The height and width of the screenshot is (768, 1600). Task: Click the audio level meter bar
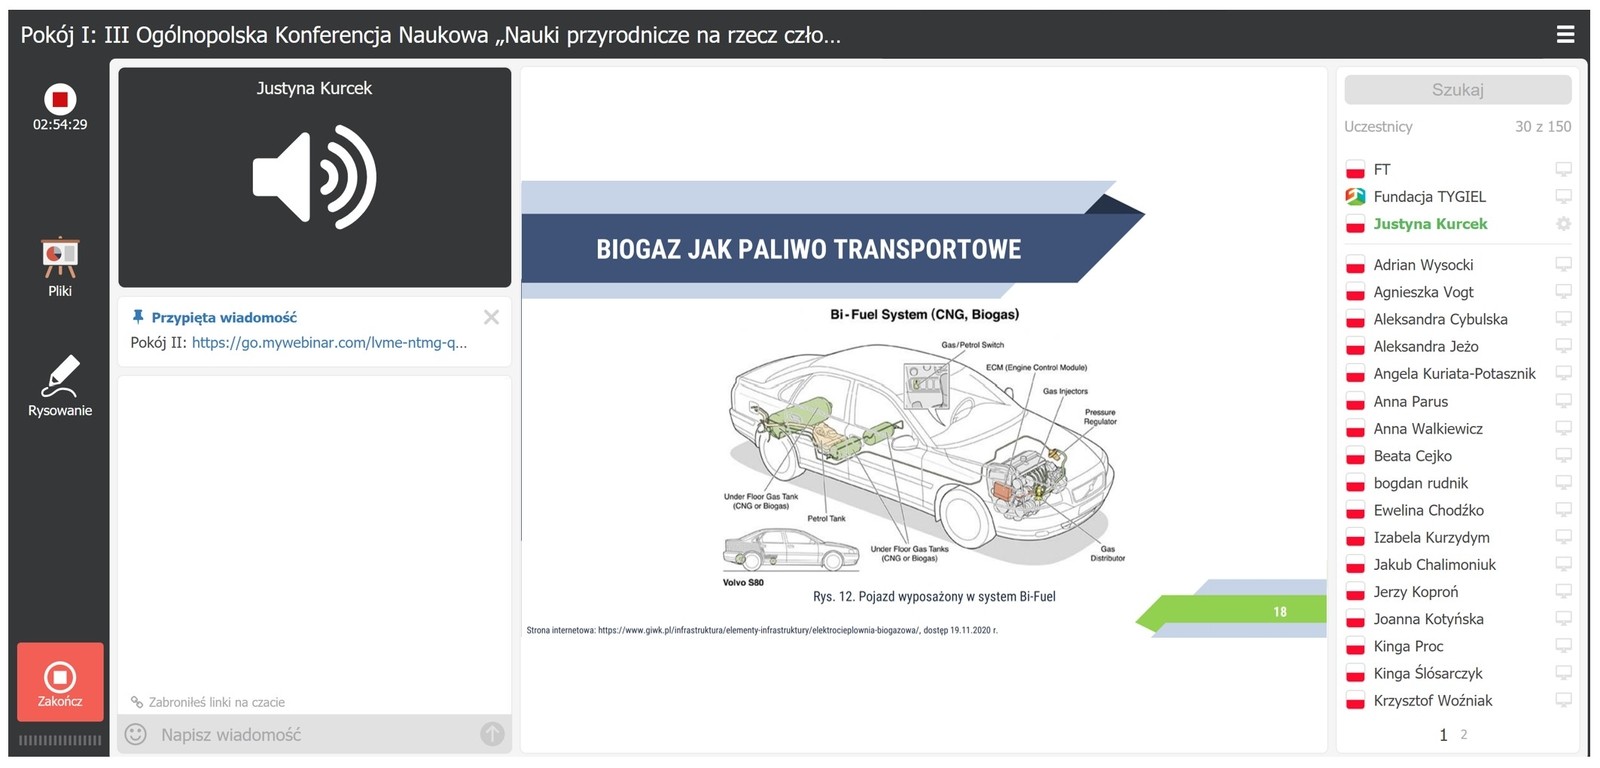tap(60, 741)
